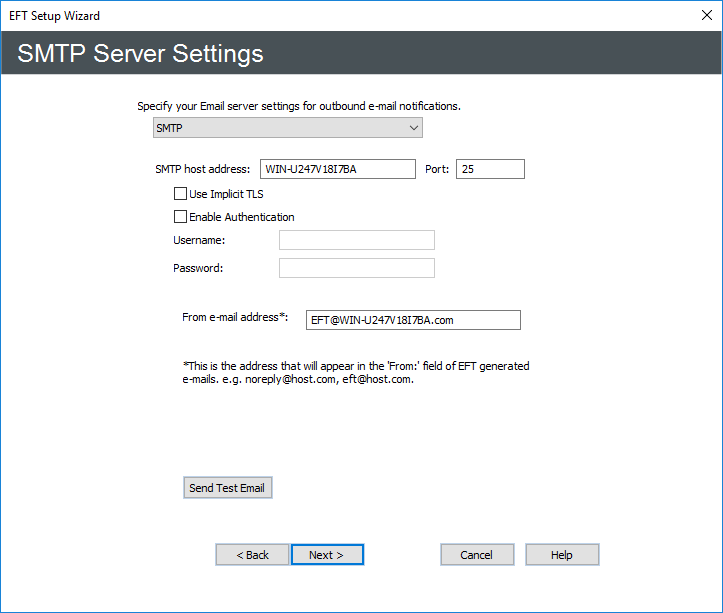Select the Password input box
The height and width of the screenshot is (613, 723).
click(356, 268)
